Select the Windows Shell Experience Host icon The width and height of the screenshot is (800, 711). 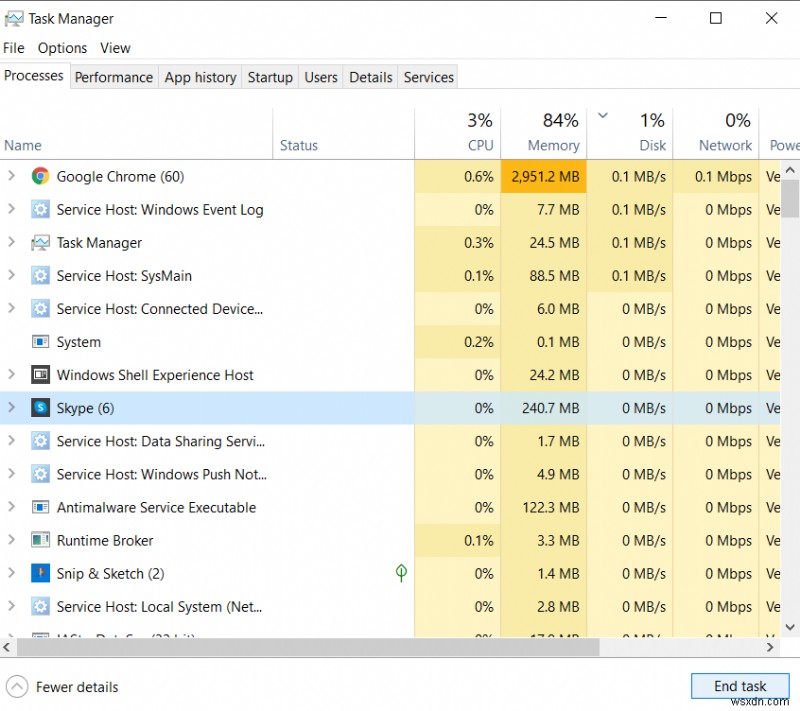40,374
